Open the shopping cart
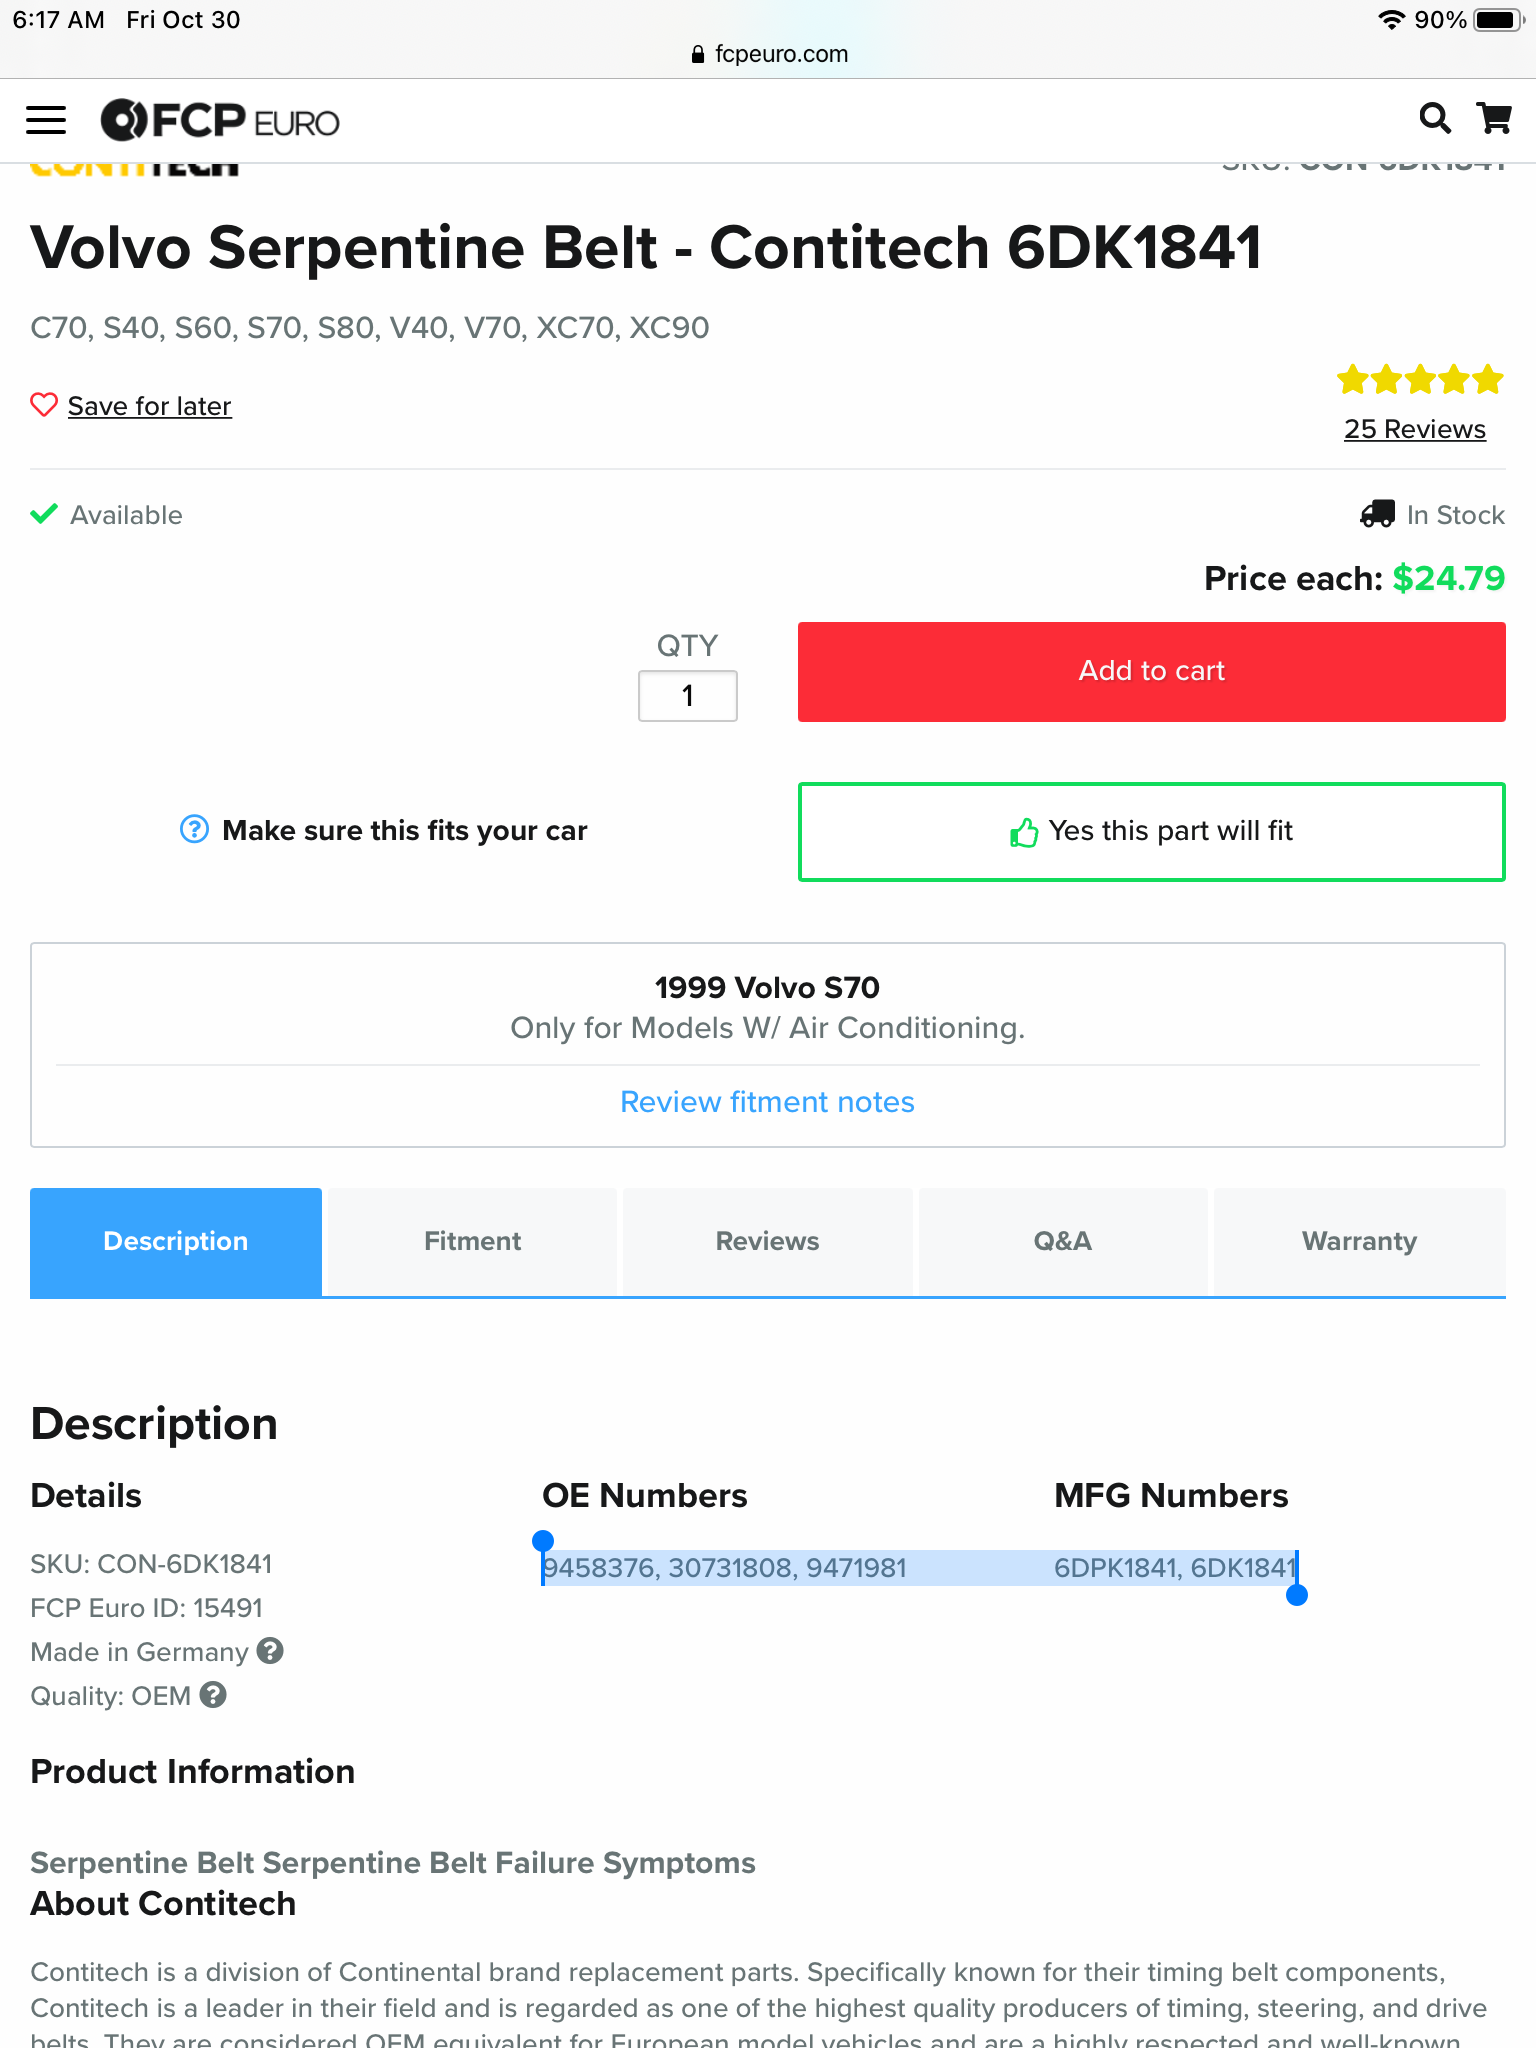The image size is (1536, 2048). 1495,119
